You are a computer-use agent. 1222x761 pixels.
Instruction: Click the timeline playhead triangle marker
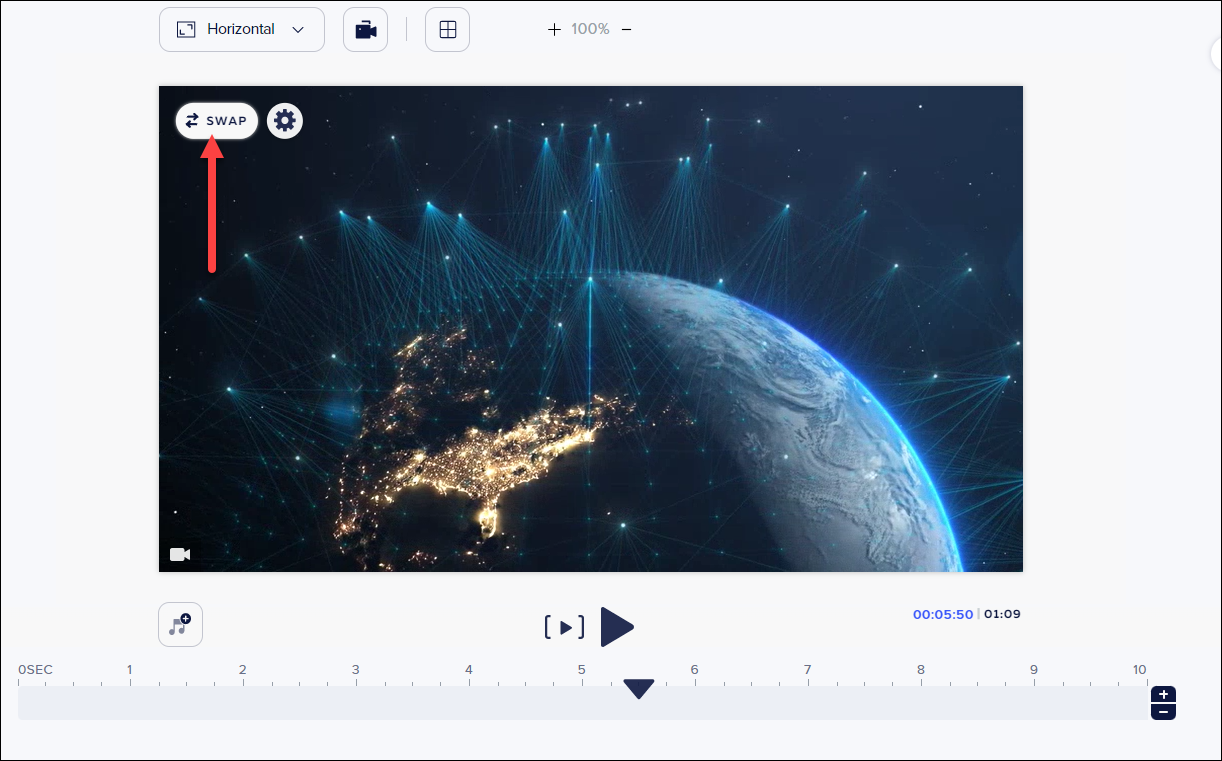click(x=638, y=689)
